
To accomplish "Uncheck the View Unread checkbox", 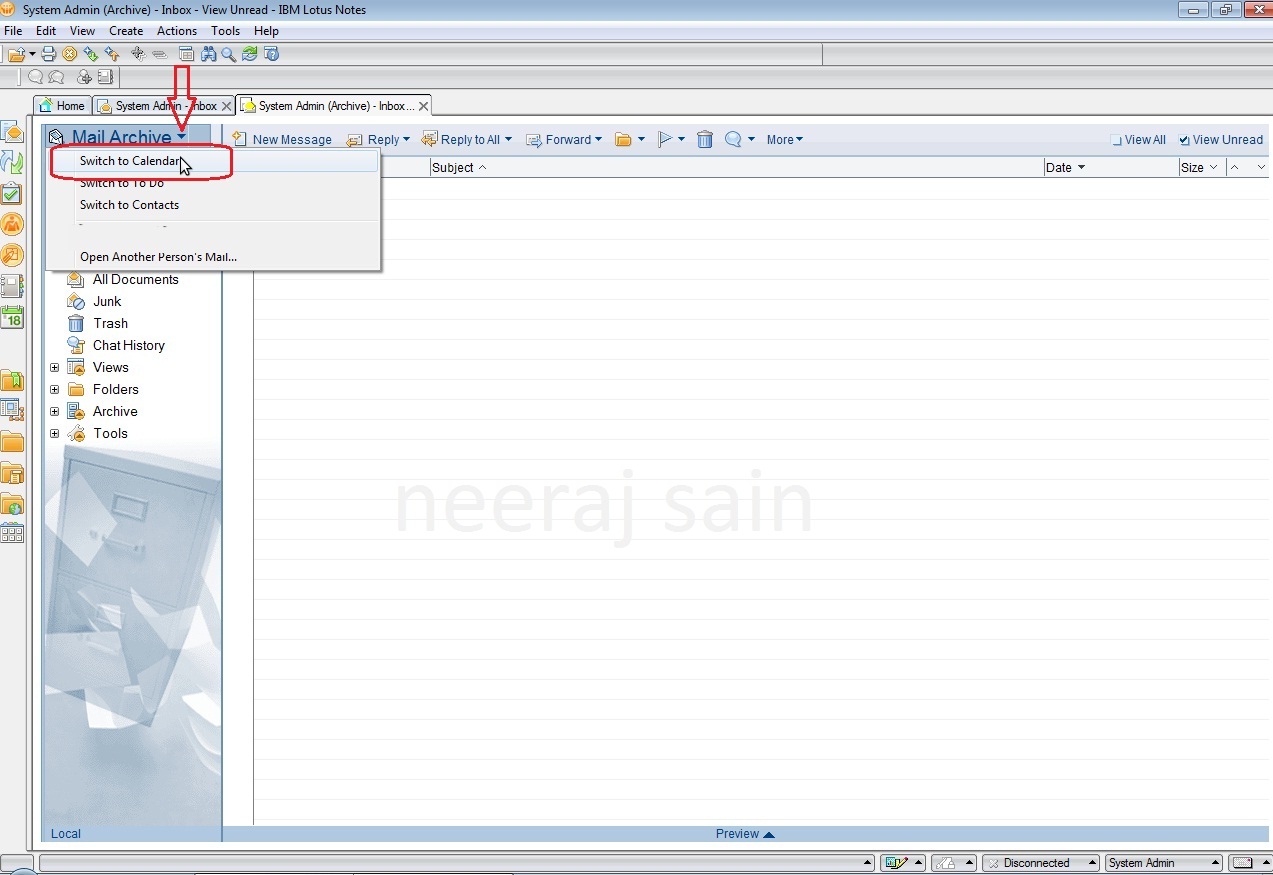I will click(x=1185, y=140).
